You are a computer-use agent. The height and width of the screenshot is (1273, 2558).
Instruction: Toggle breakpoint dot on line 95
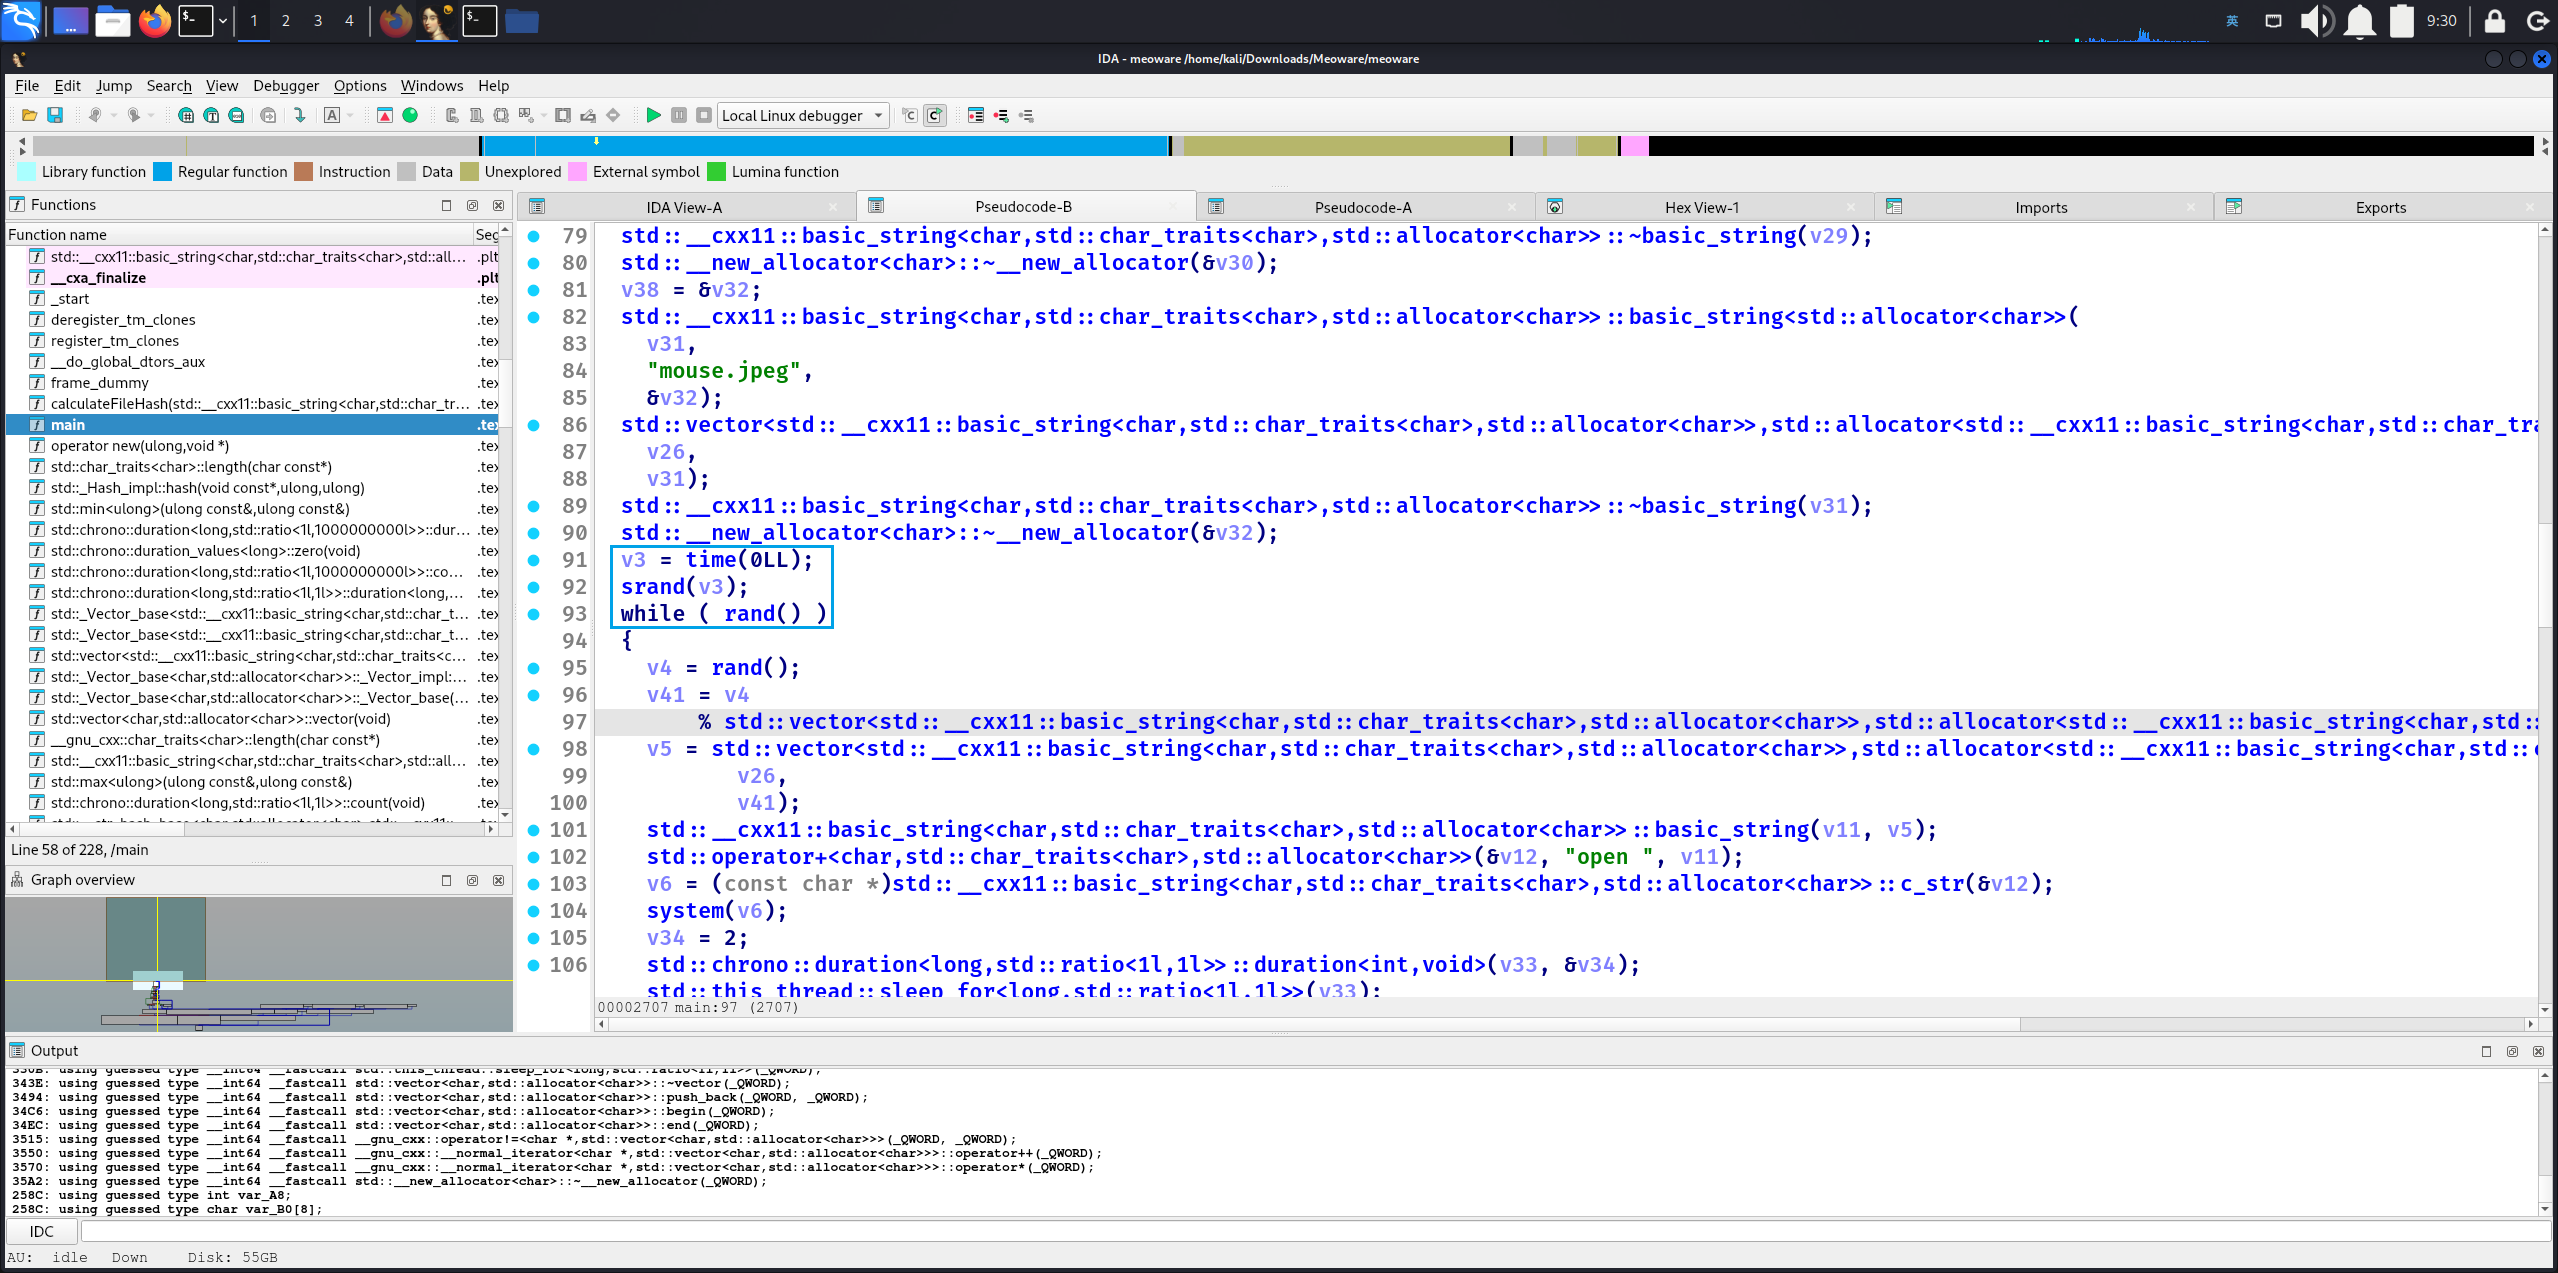[x=534, y=668]
